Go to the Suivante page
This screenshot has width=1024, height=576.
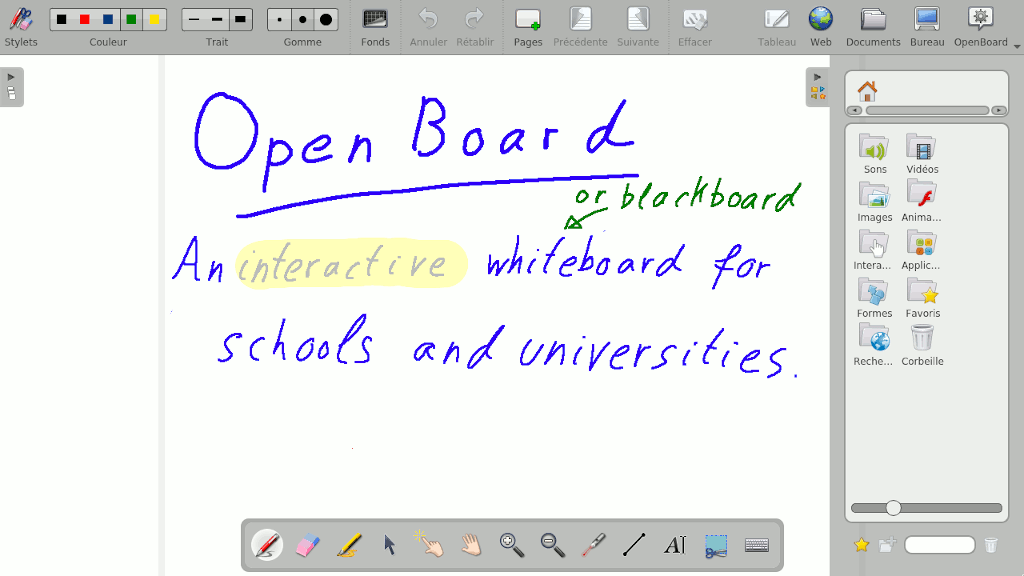tap(638, 26)
